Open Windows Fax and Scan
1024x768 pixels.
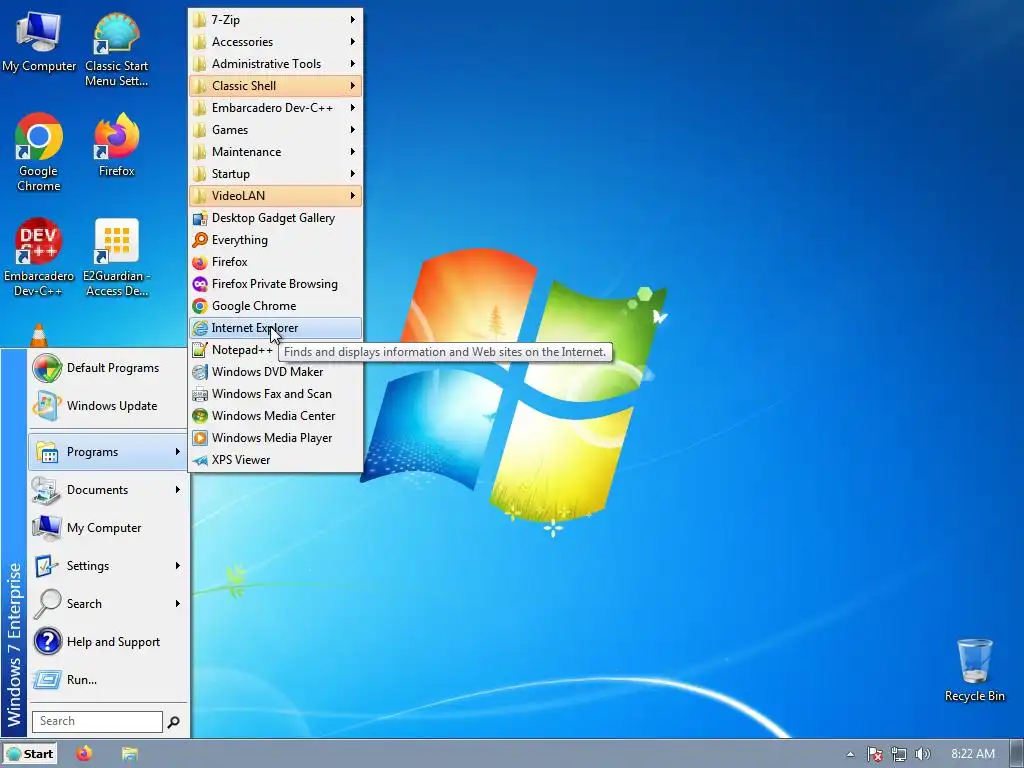point(275,394)
